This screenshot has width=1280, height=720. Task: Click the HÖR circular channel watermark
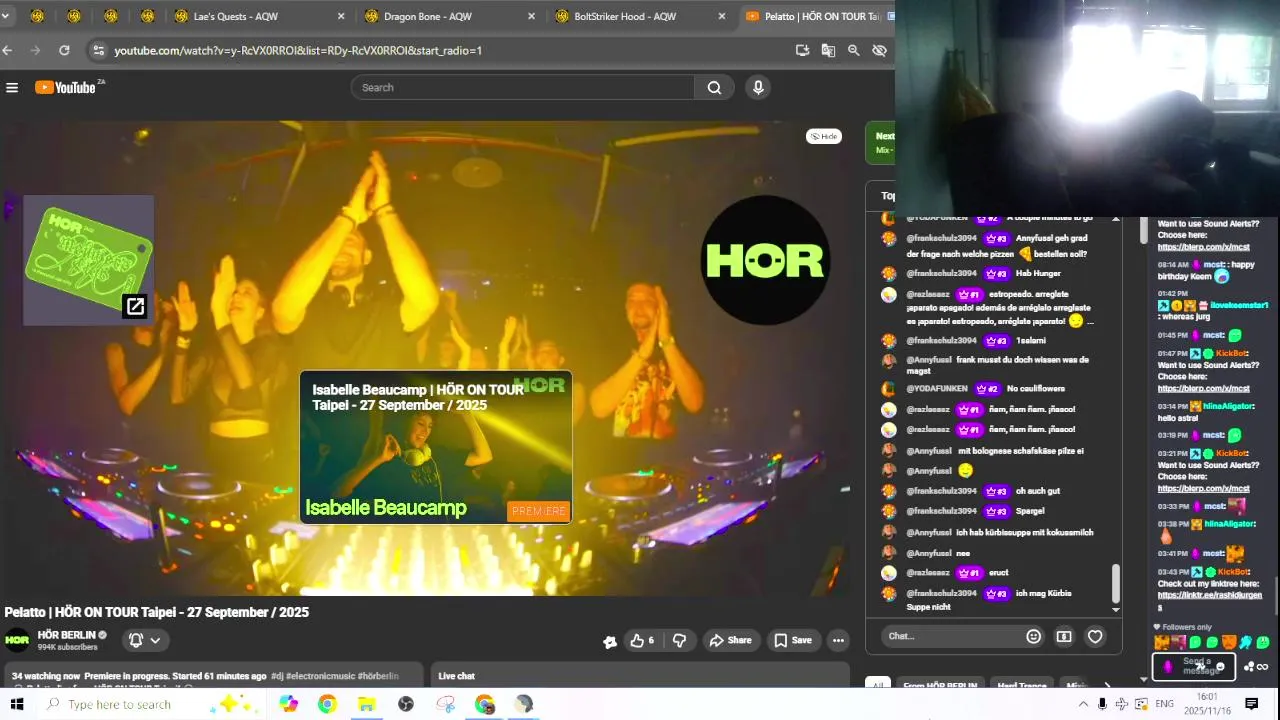click(765, 260)
